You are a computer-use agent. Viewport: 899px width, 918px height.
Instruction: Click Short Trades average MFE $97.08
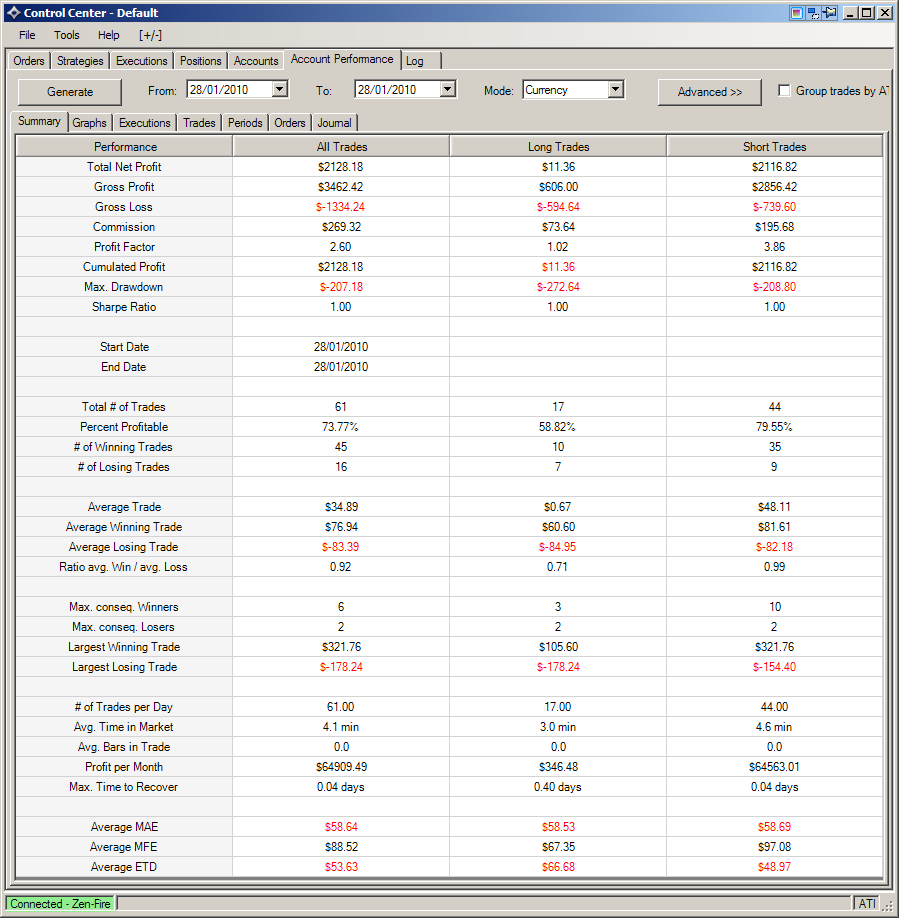tap(774, 847)
